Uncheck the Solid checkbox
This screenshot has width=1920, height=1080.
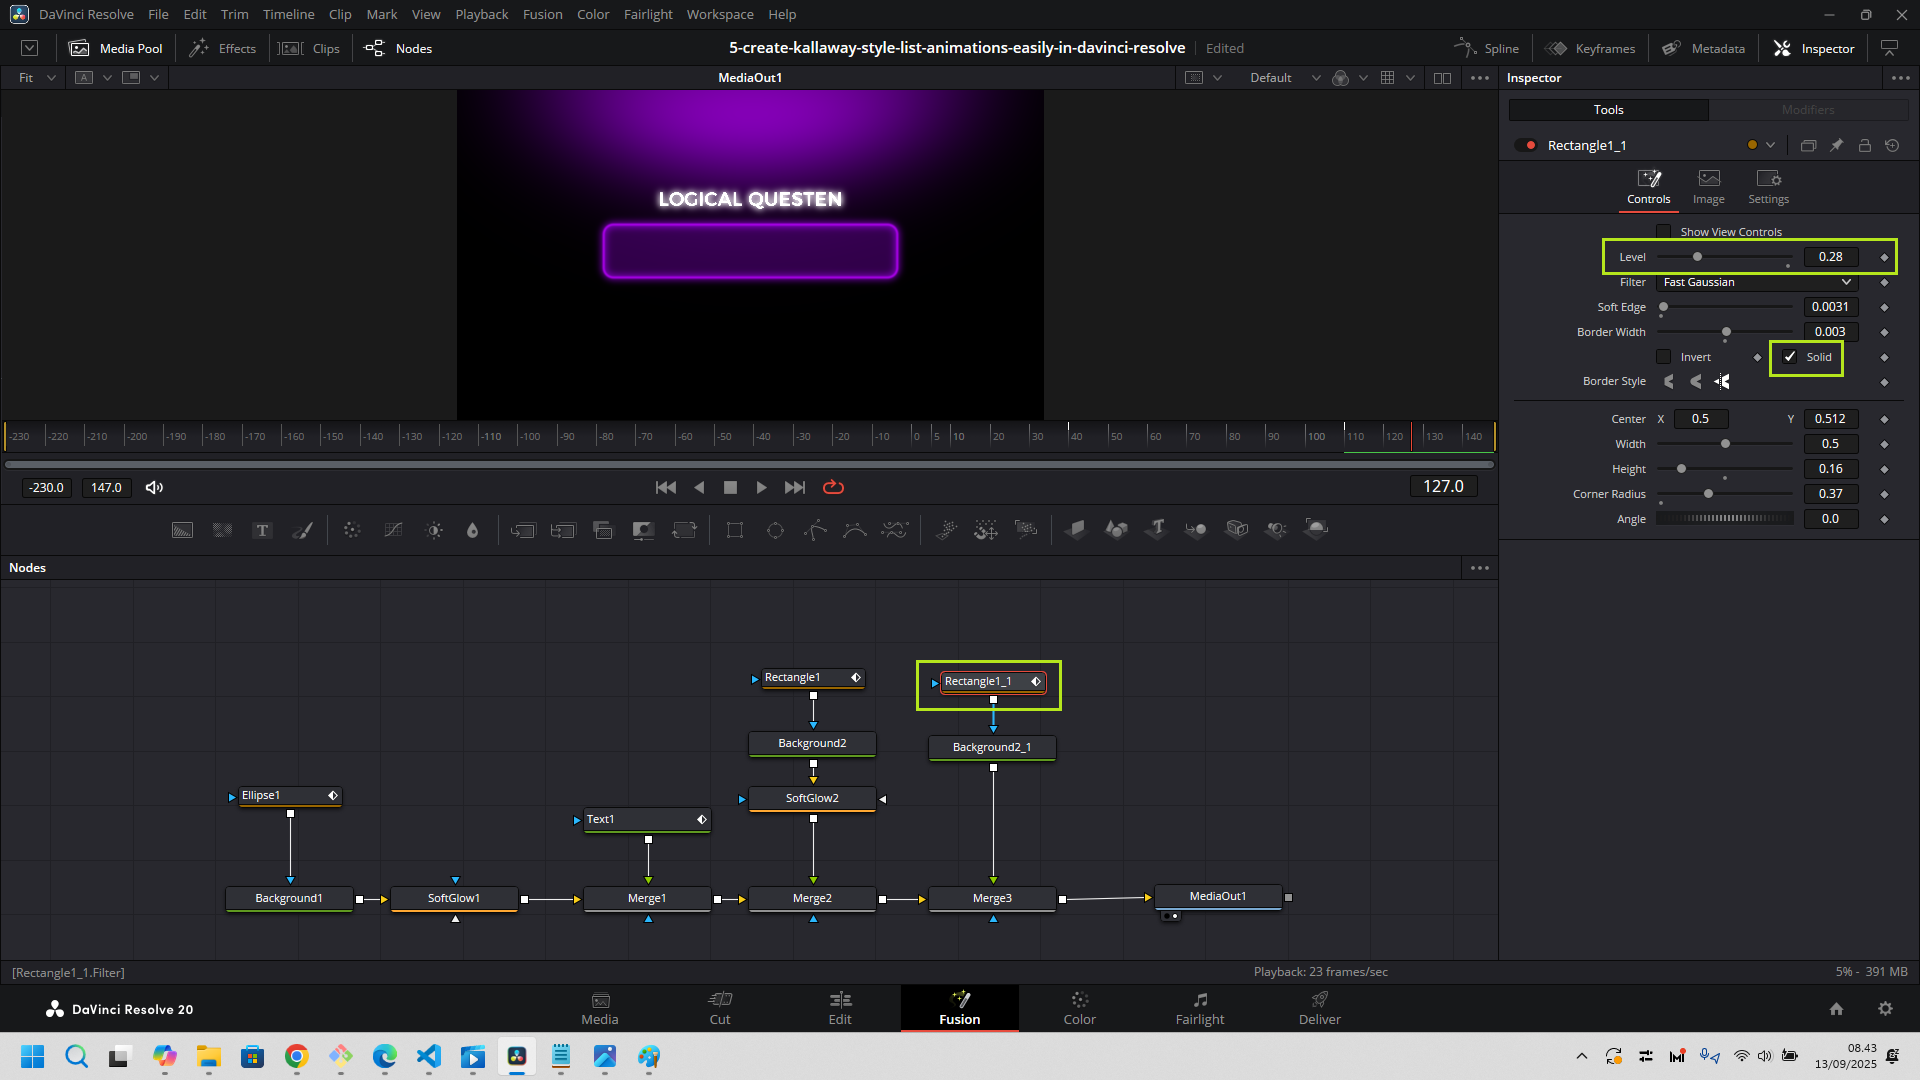coord(1790,357)
